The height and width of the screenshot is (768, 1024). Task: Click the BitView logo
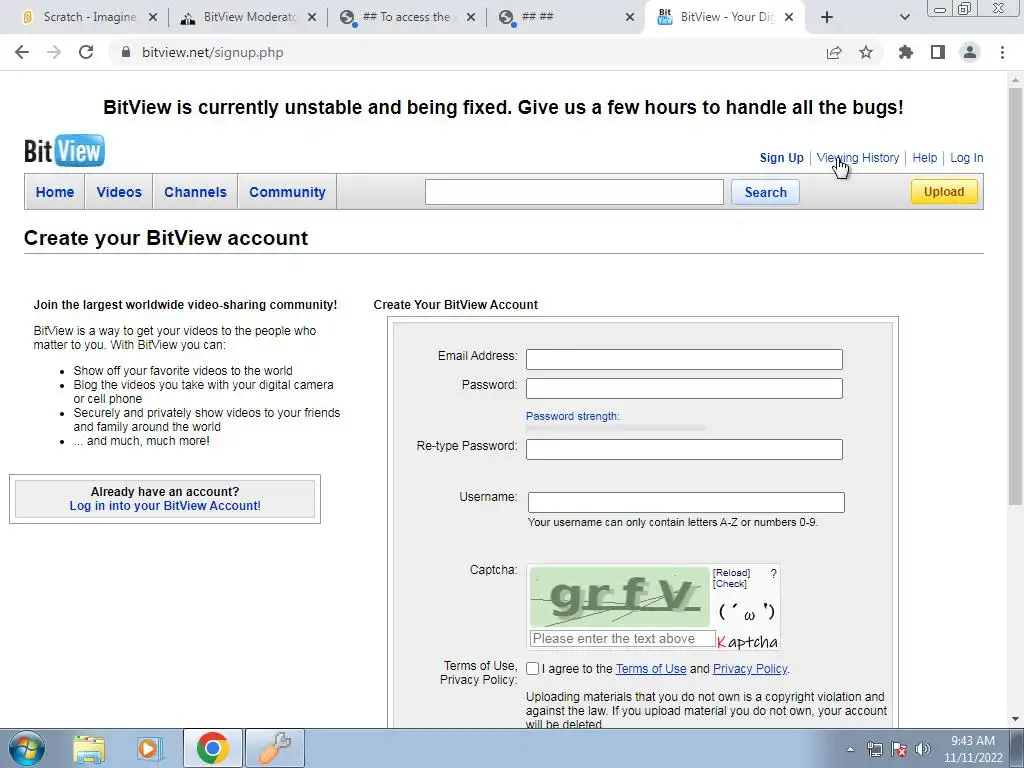64,151
